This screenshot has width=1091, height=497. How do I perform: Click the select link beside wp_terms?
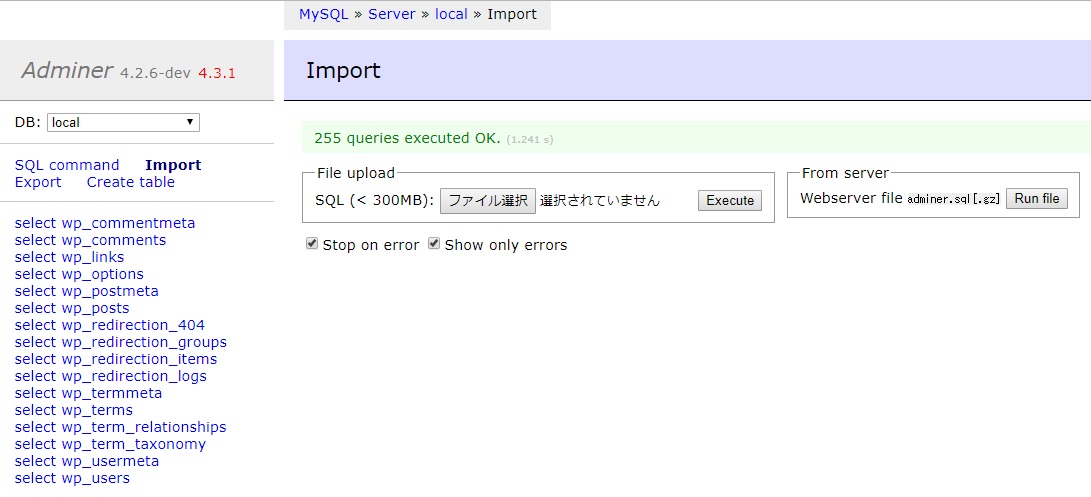35,410
